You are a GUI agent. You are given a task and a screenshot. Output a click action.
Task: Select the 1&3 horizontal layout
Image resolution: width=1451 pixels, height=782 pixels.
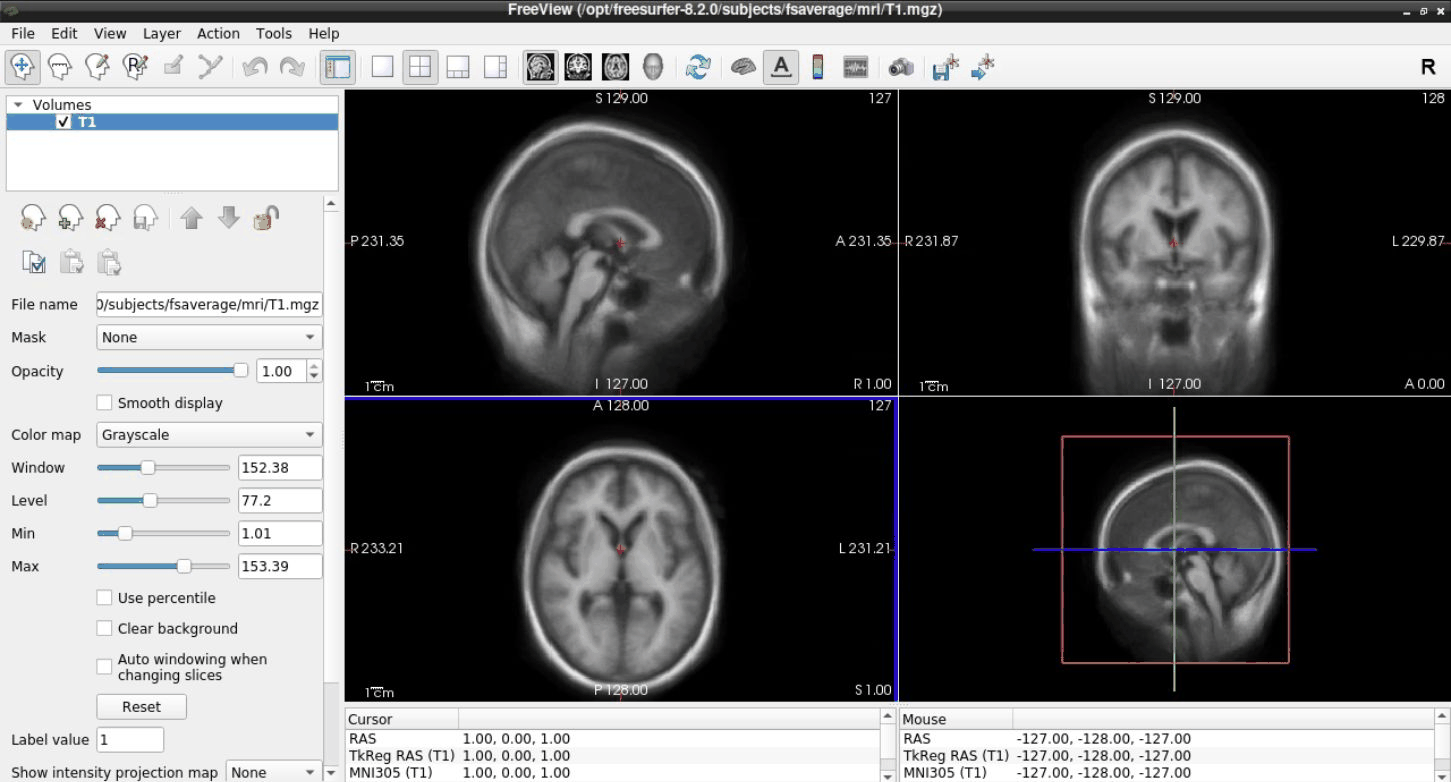click(458, 67)
